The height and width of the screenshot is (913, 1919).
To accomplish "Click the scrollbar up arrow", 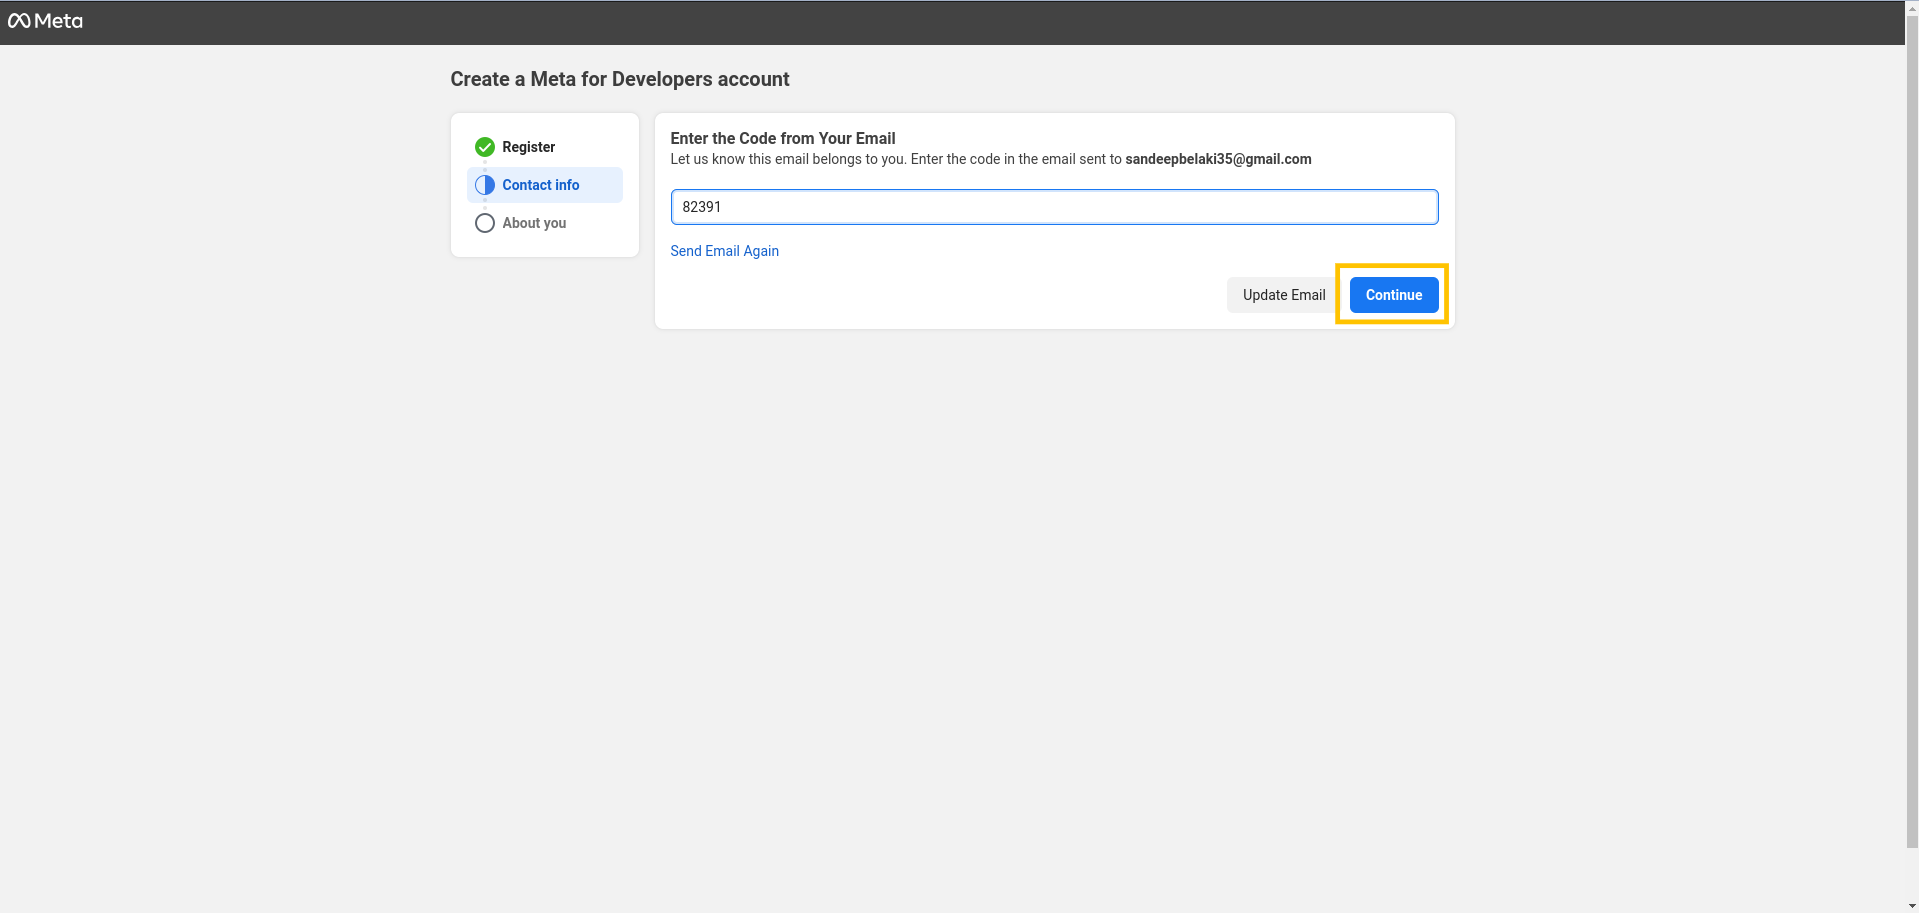I will pos(1912,7).
